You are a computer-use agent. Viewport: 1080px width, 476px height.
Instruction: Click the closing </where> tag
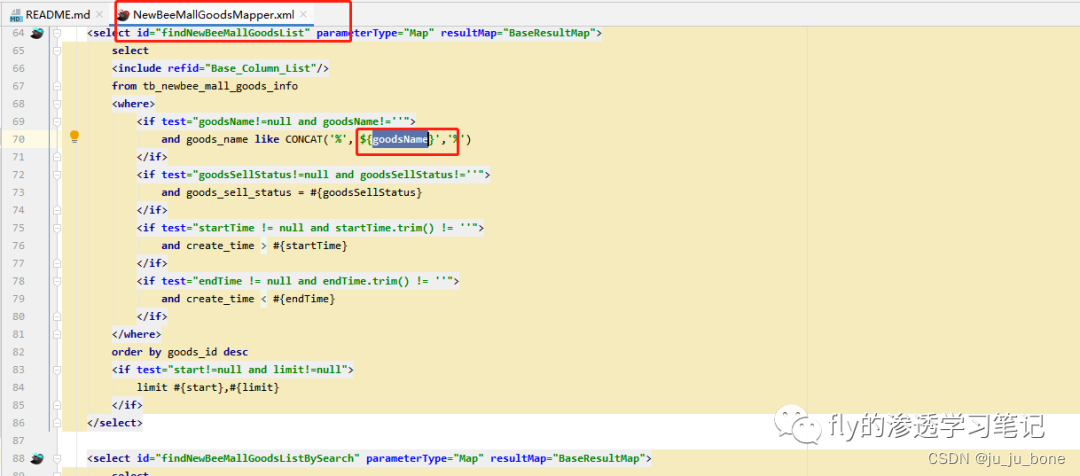click(x=136, y=334)
